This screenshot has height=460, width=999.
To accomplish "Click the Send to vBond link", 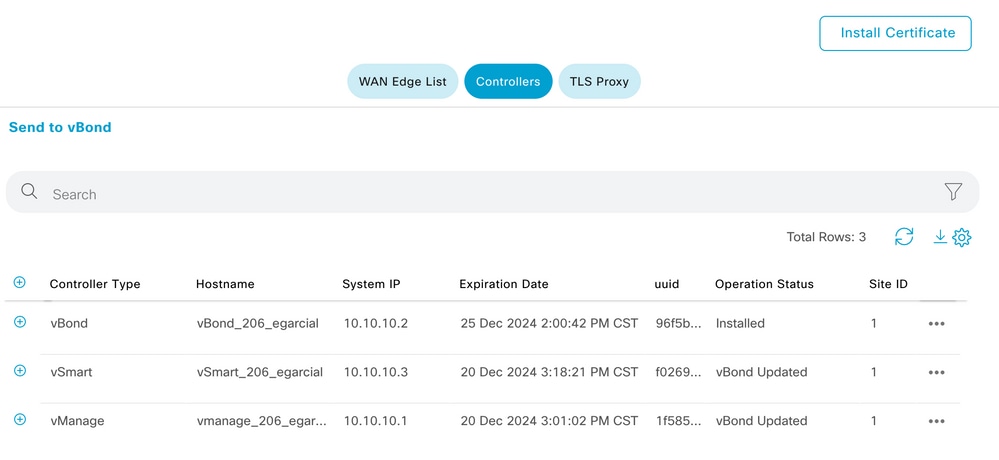I will click(60, 127).
